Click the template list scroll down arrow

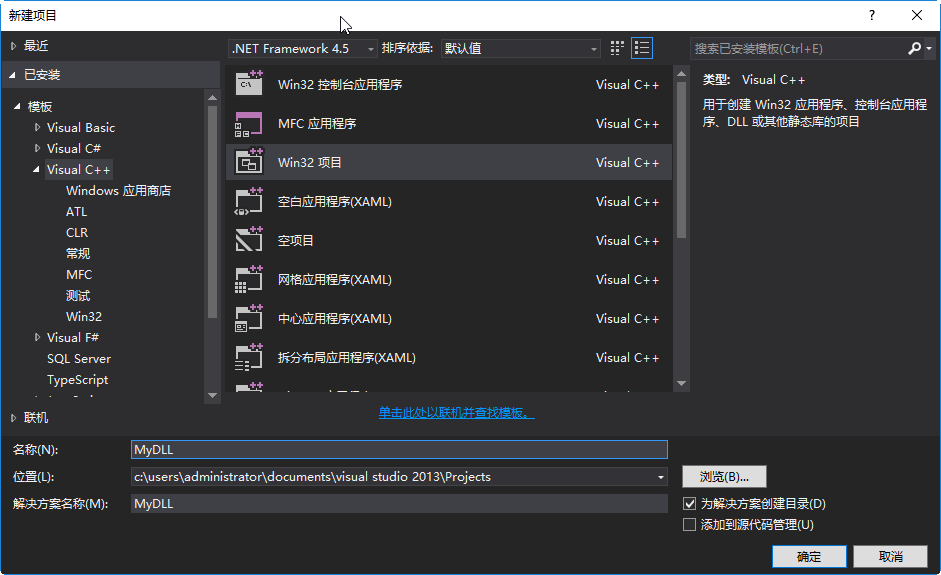681,384
